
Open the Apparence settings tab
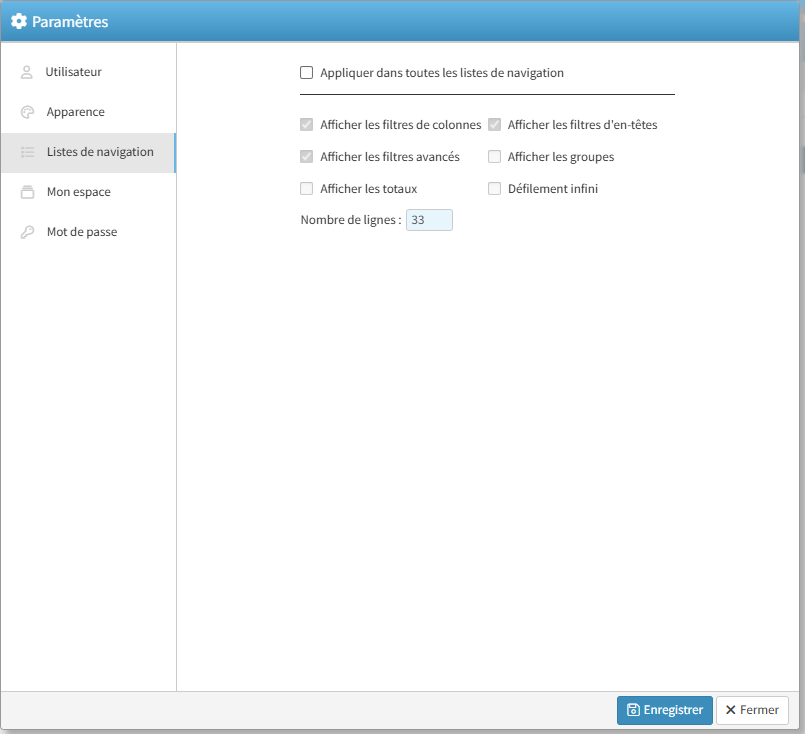pos(75,112)
